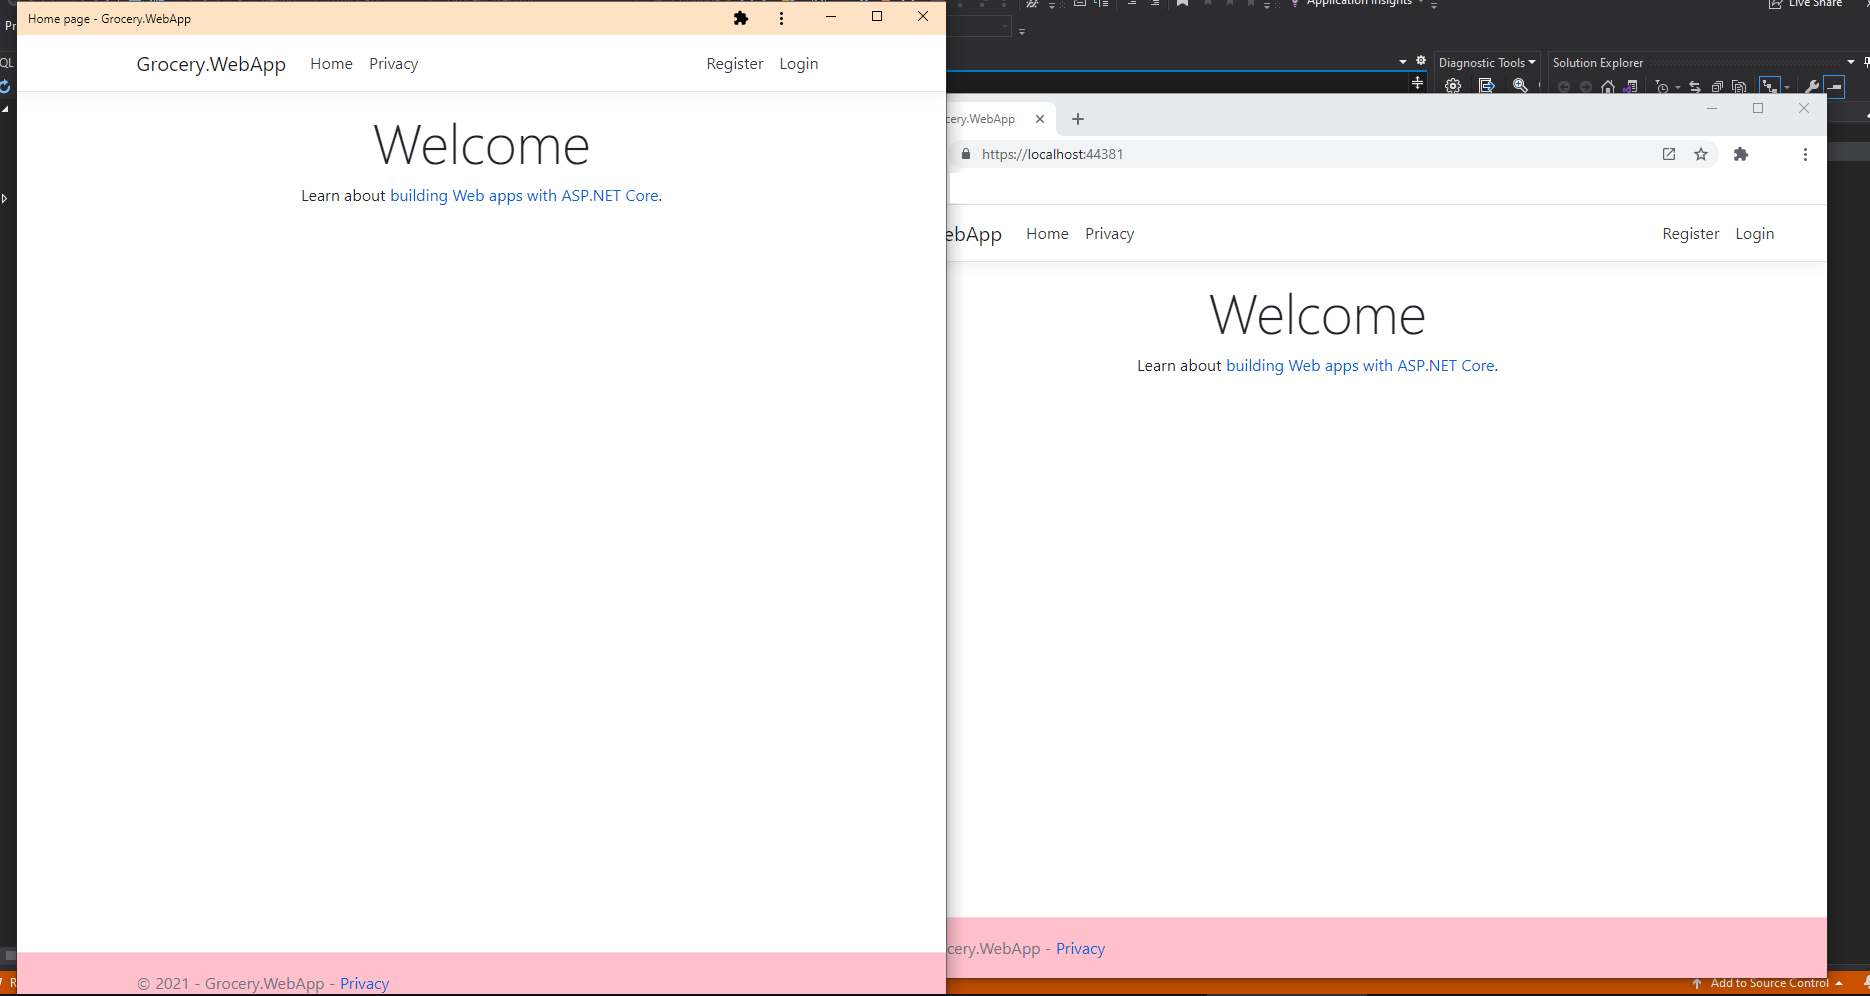Viewport: 1870px width, 996px height.
Task: Click Add to Source Control in the status bar
Action: point(1770,983)
